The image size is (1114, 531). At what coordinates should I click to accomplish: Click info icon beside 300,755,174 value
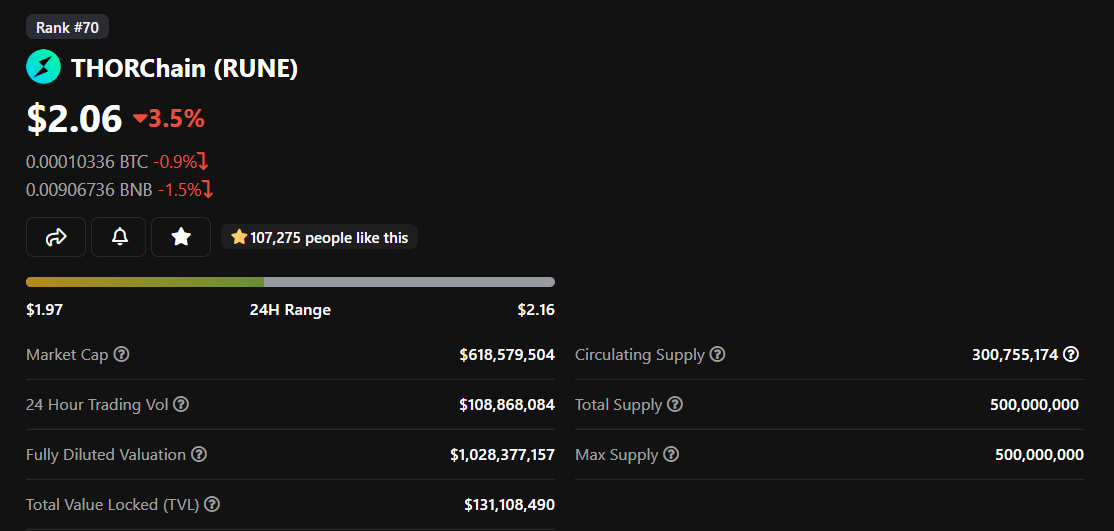pyautogui.click(x=1071, y=354)
